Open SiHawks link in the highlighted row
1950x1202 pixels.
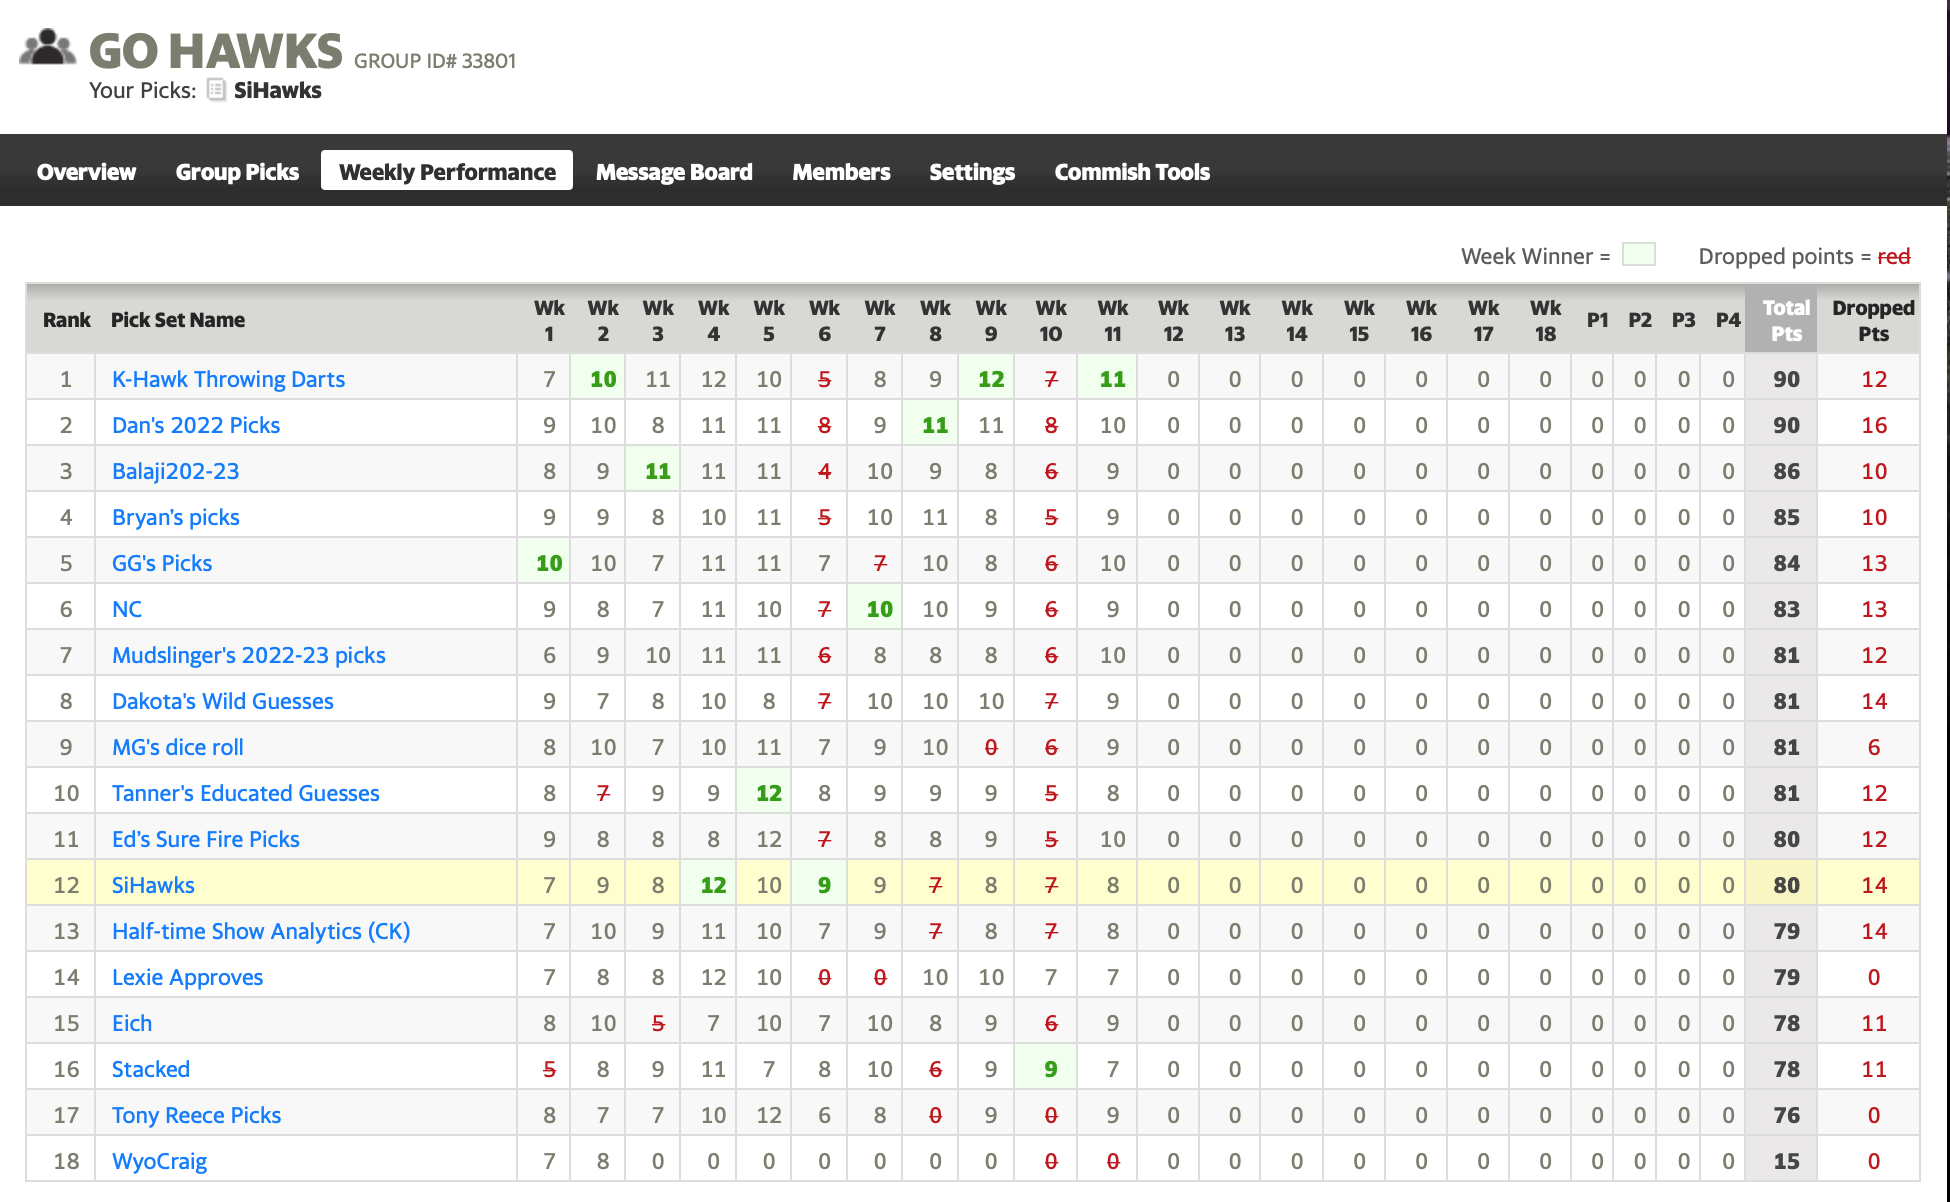153,885
